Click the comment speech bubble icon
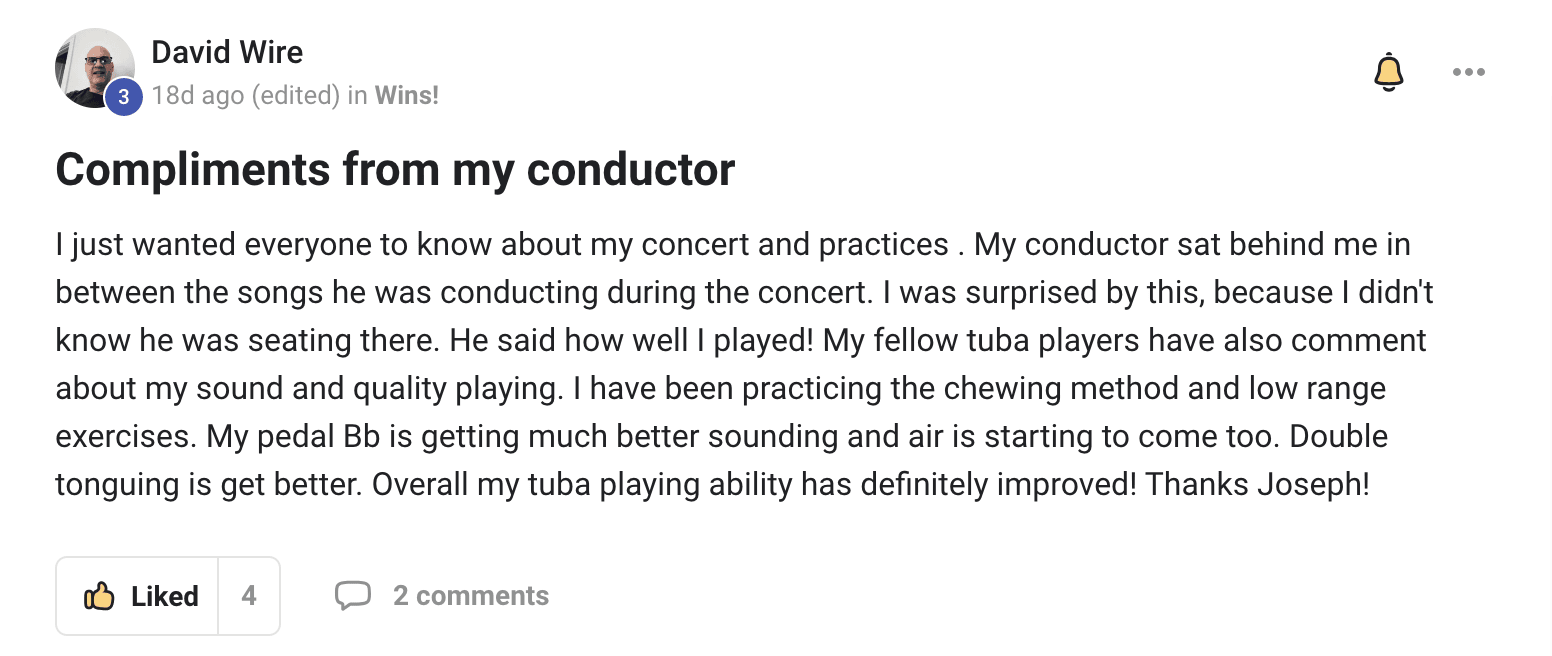Screen dimensions: 1552x656 point(352,596)
